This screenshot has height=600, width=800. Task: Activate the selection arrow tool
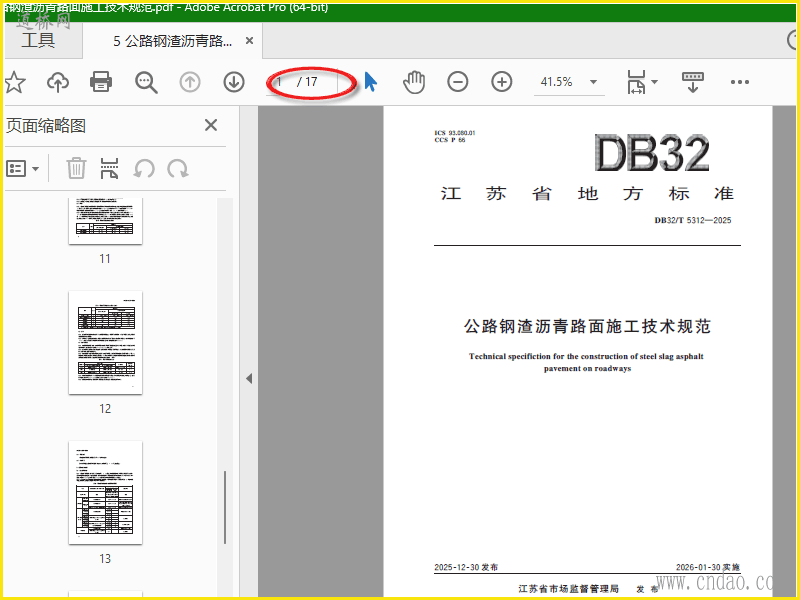click(371, 82)
